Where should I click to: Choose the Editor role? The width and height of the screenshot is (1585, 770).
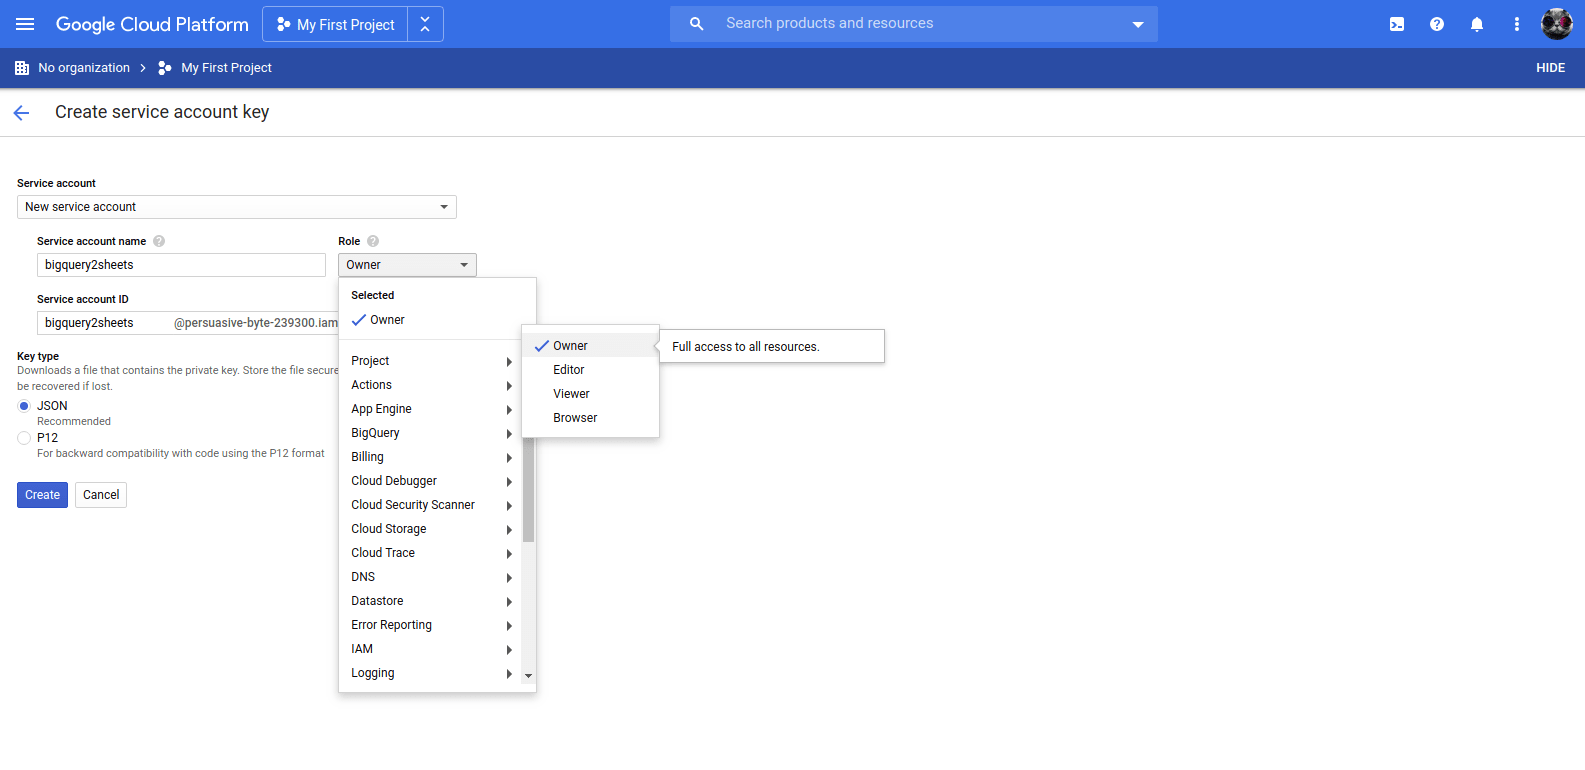pyautogui.click(x=590, y=370)
